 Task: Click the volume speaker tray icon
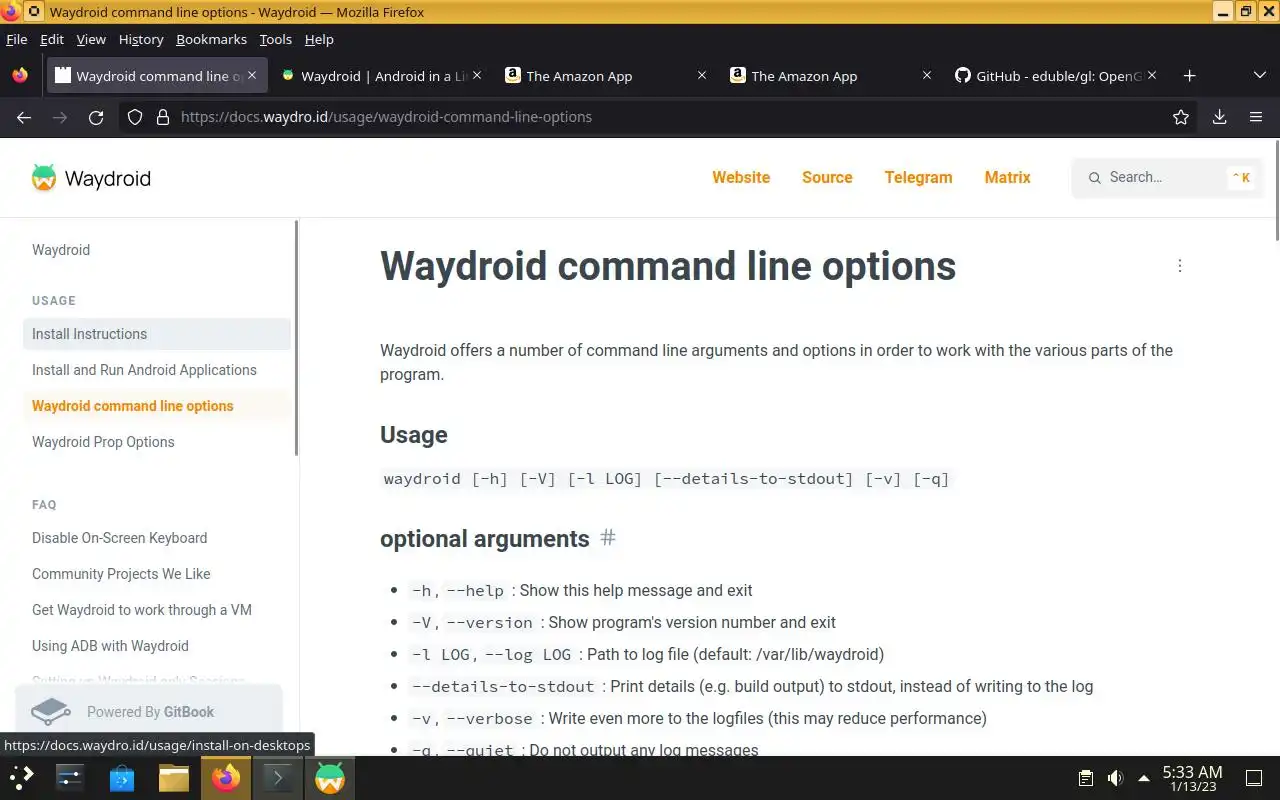point(1115,778)
